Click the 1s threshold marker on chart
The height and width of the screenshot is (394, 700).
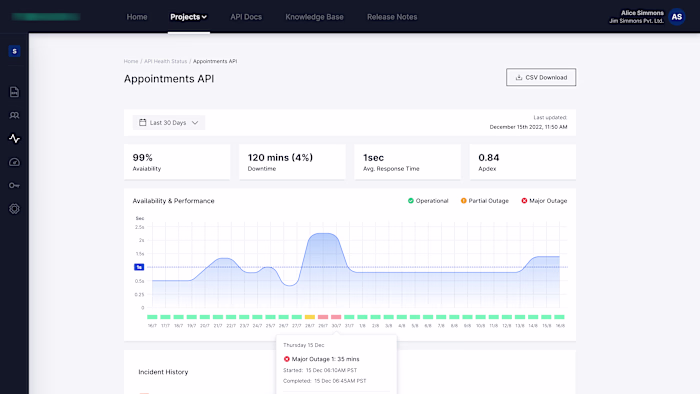[x=139, y=267]
